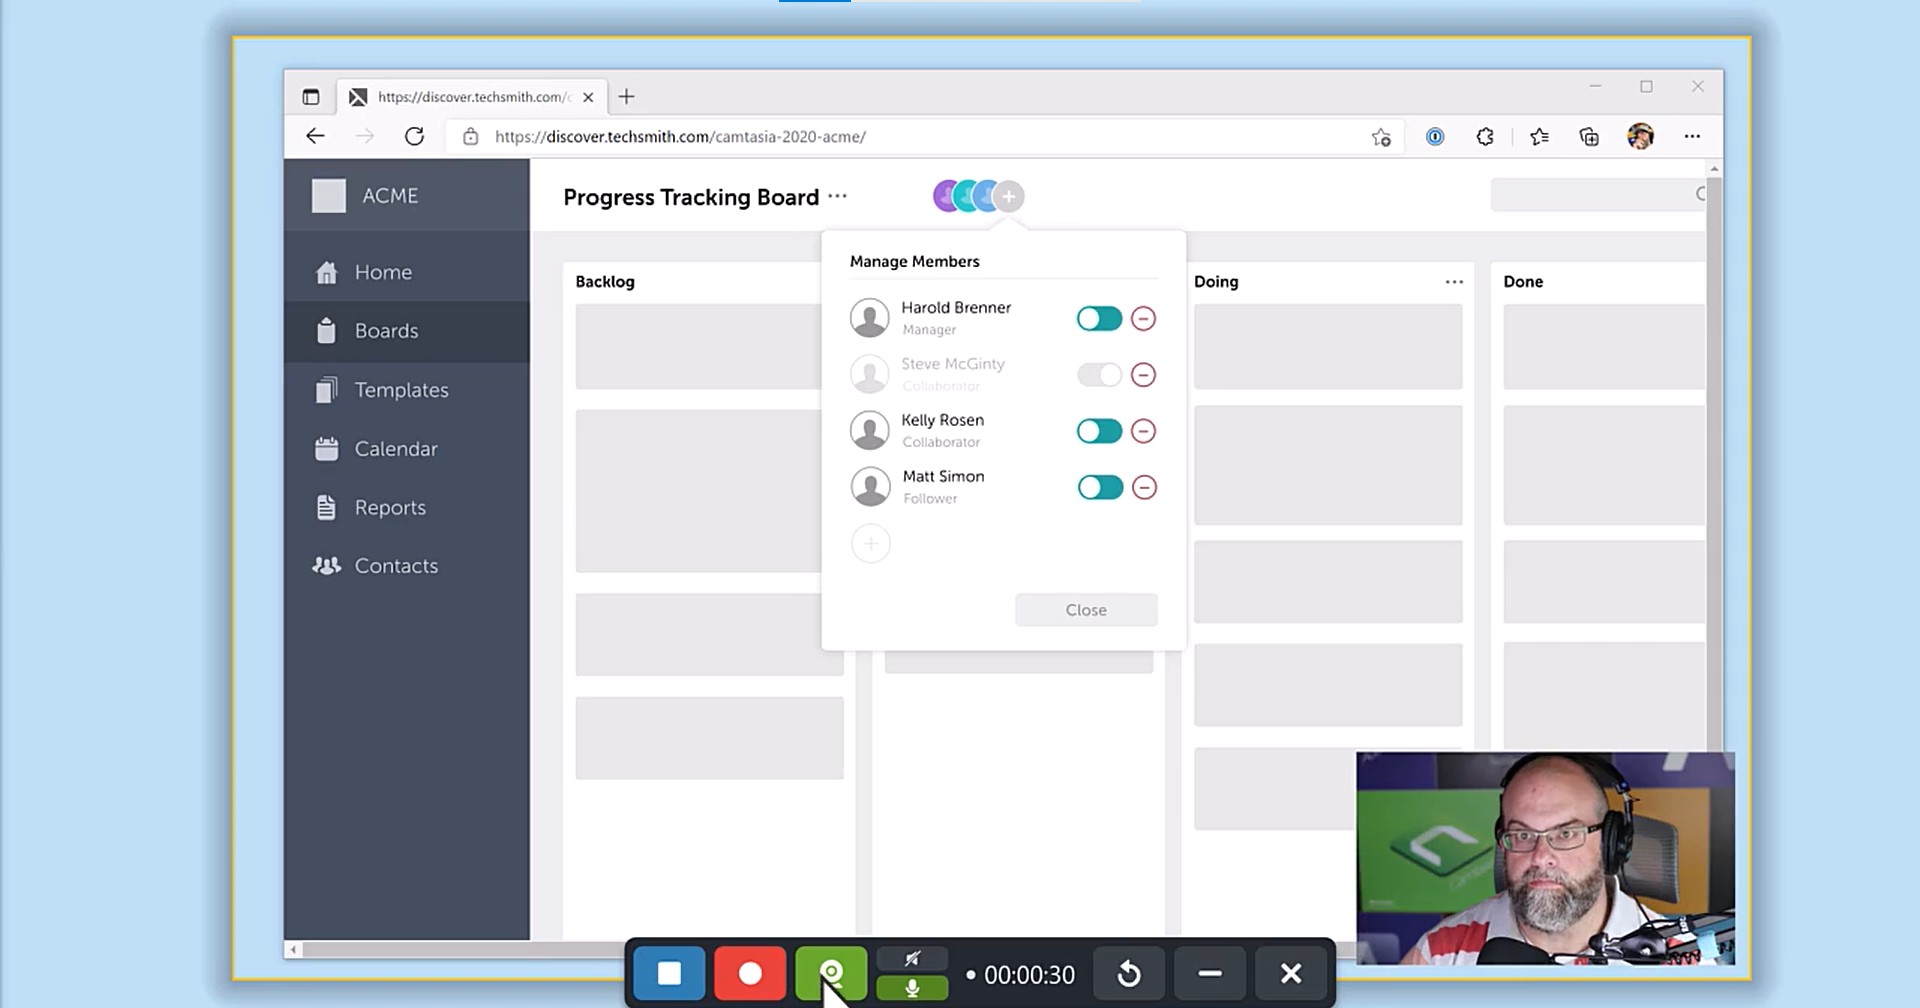Toggle the green webcam button in the recorder
Viewport: 1920px width, 1008px height.
(831, 973)
